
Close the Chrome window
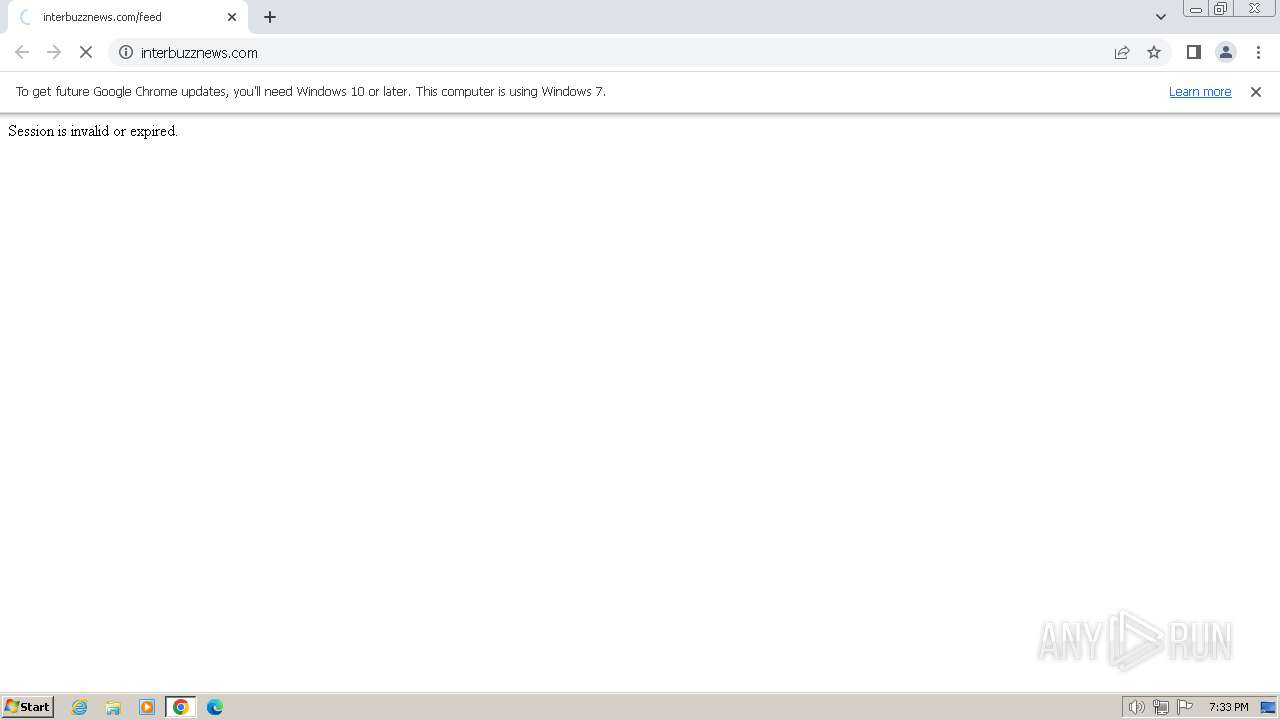pos(1254,9)
